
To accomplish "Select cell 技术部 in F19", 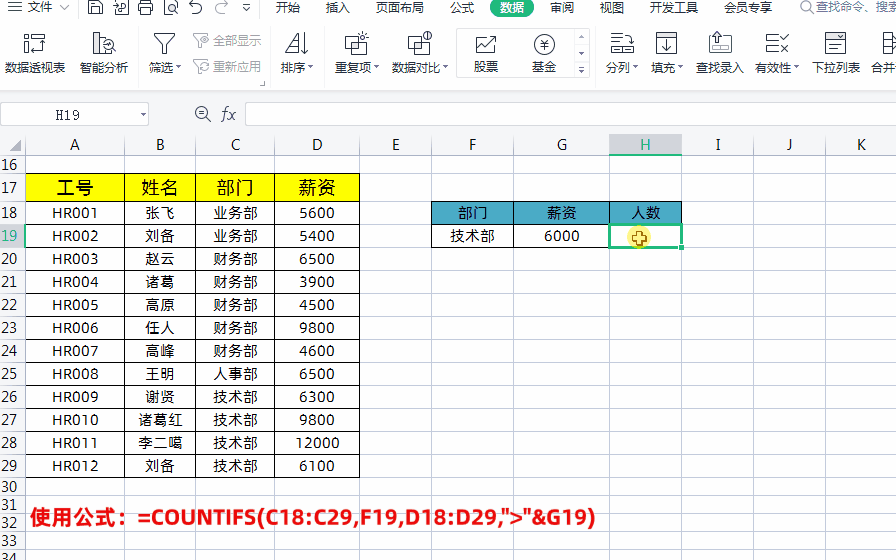I will click(x=473, y=236).
